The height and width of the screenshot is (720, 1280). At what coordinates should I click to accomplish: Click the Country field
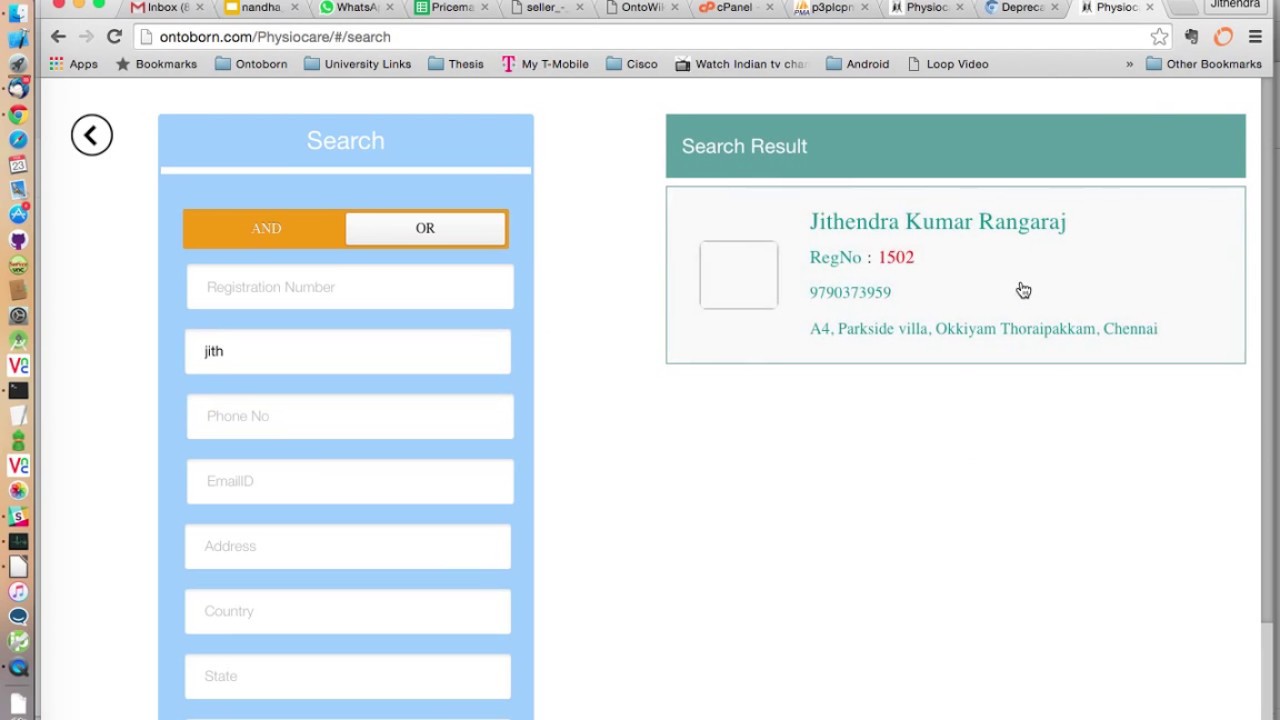[x=348, y=611]
